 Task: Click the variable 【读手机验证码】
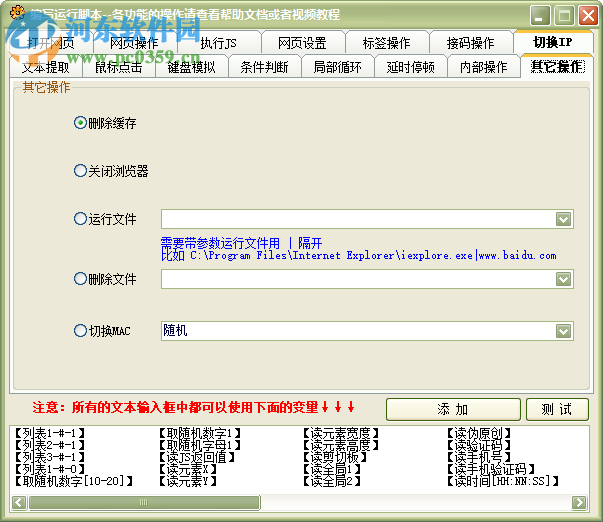point(491,469)
